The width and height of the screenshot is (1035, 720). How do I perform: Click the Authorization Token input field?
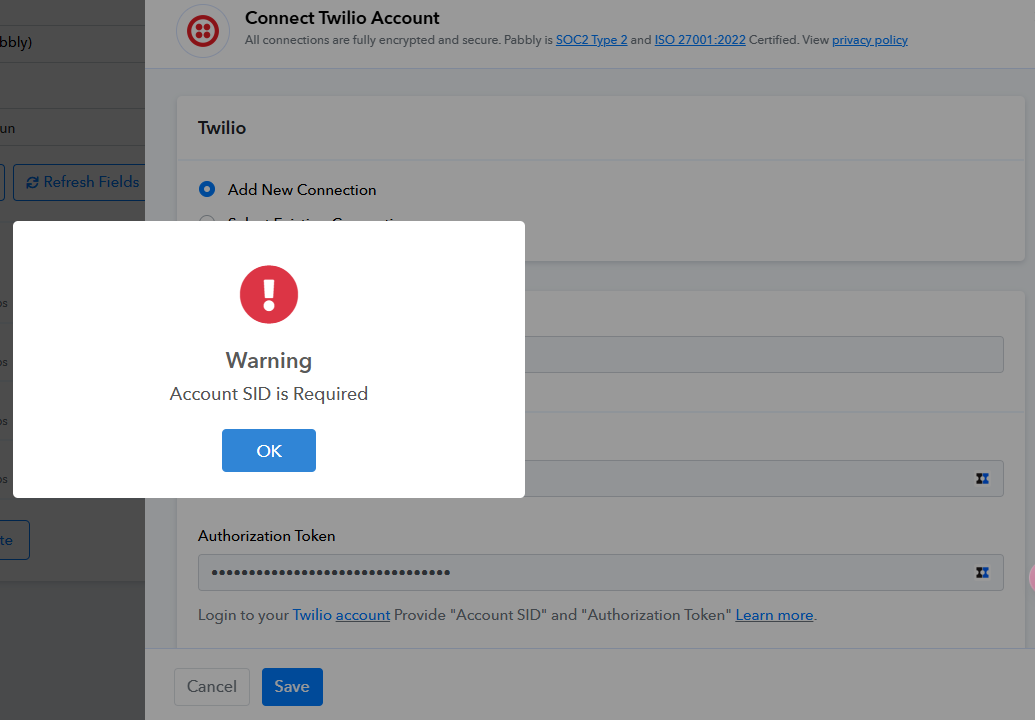pos(601,572)
